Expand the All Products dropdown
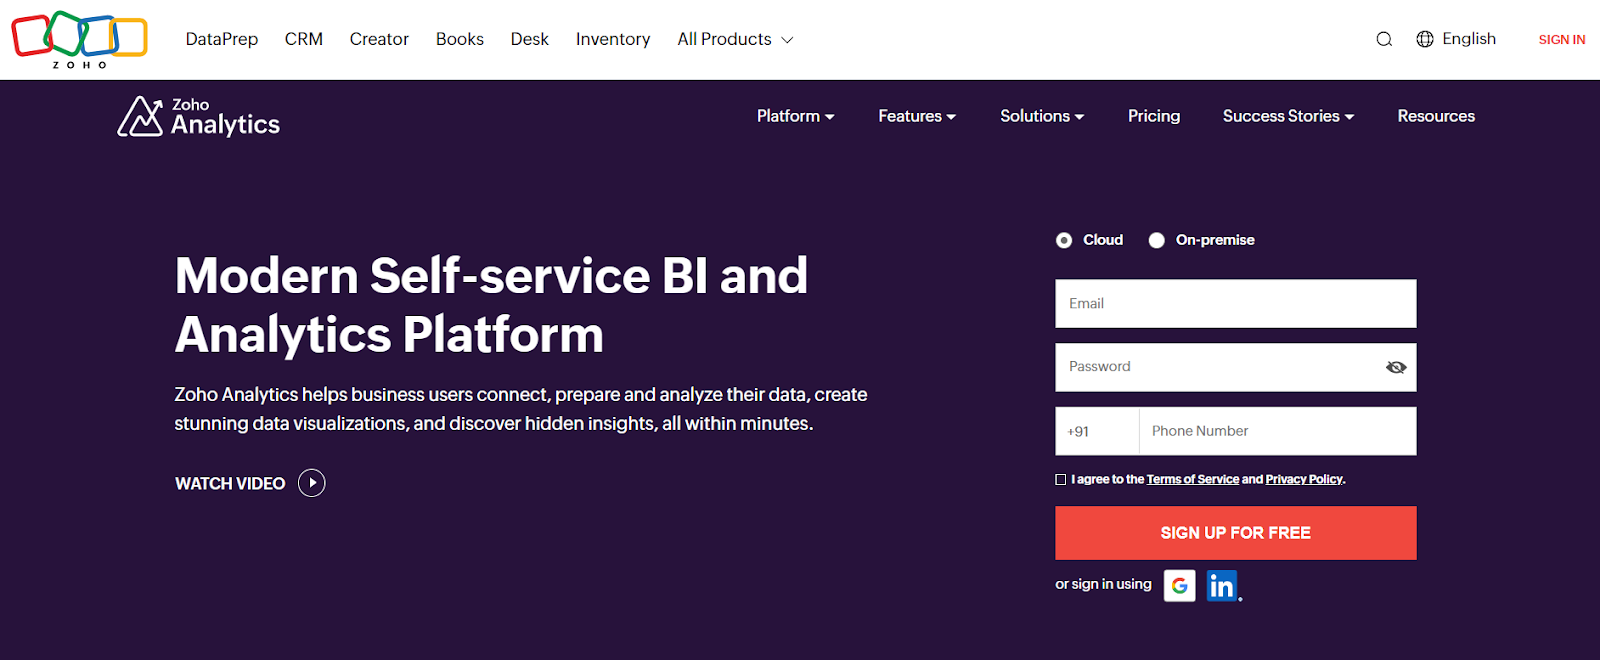1600x660 pixels. [x=735, y=39]
